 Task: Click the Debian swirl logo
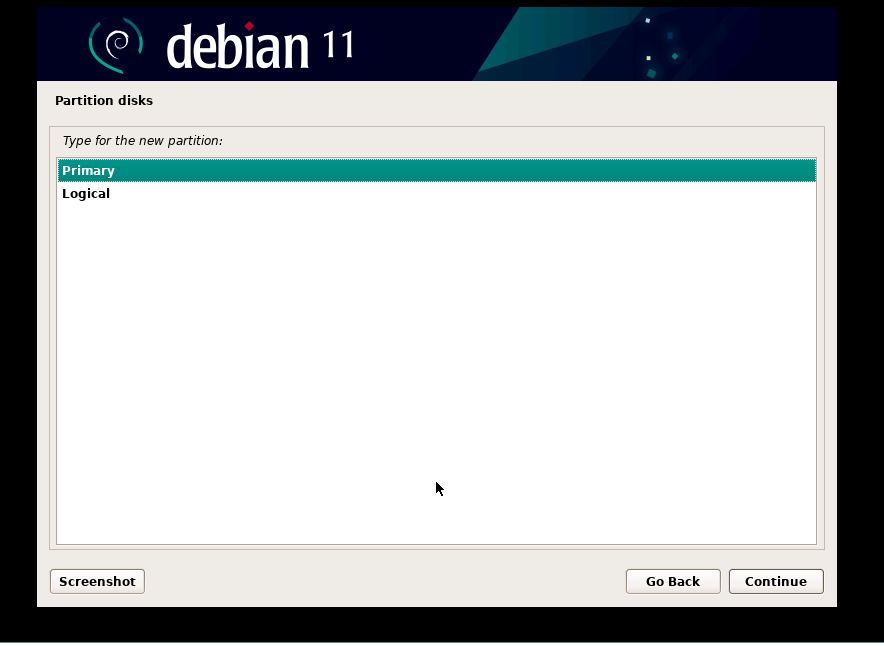[116, 45]
